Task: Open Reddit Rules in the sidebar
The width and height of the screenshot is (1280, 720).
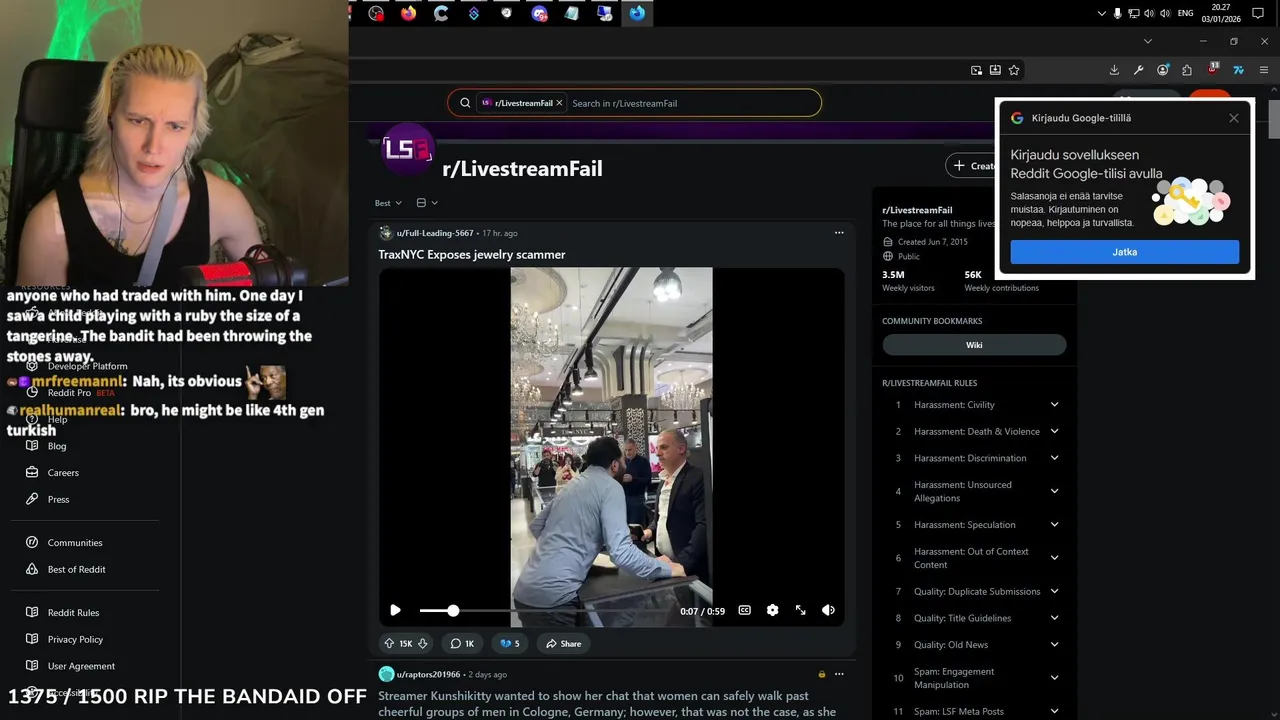Action: 74,613
